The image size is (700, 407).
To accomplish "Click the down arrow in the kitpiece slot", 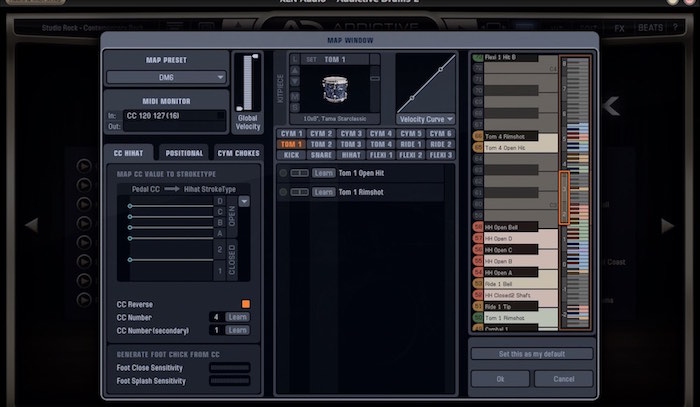I will click(295, 82).
